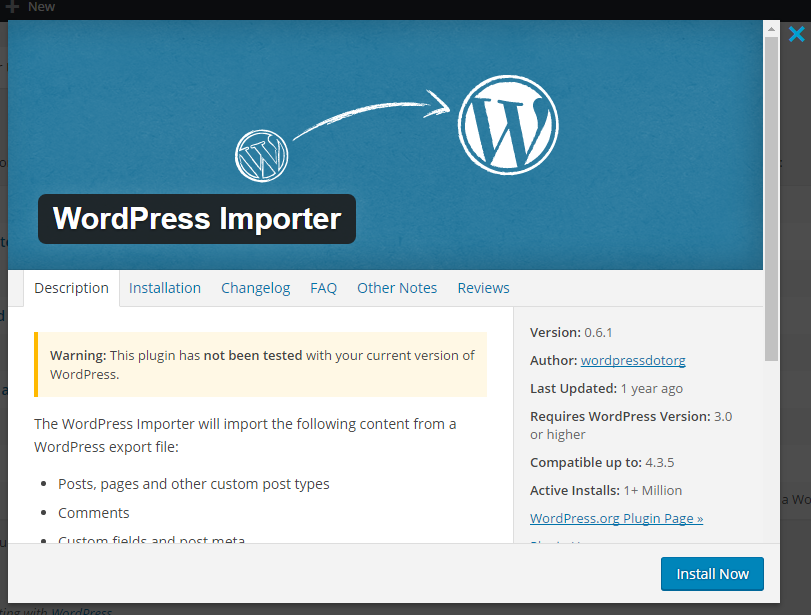This screenshot has width=811, height=615.
Task: Click the small sketched WordPress logo
Action: click(x=262, y=156)
